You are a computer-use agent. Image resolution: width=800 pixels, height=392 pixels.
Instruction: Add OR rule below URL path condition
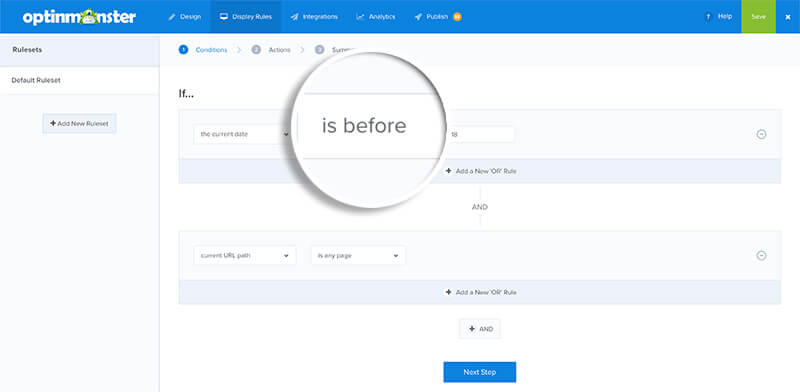coord(480,292)
